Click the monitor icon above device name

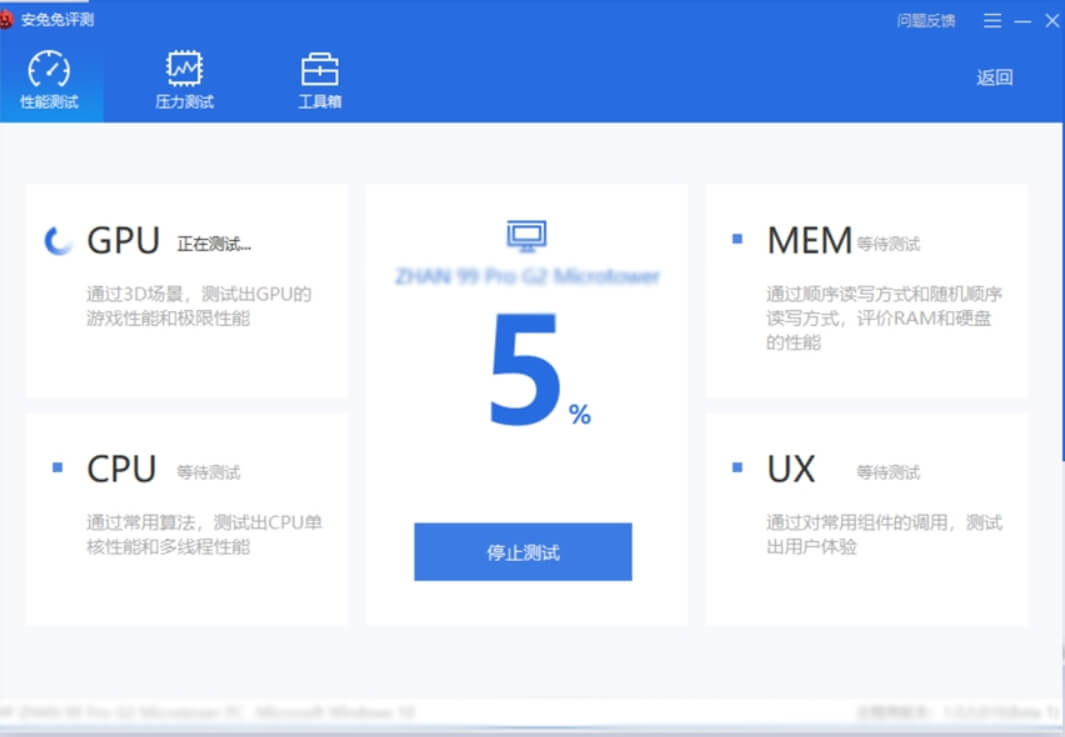pyautogui.click(x=526, y=236)
